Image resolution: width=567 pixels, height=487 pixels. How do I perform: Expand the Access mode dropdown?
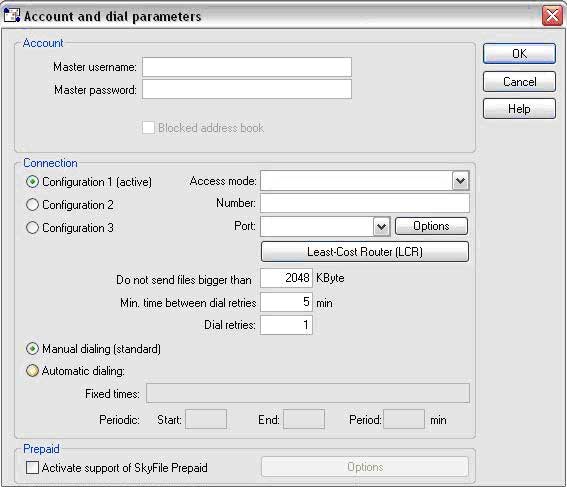[x=460, y=181]
